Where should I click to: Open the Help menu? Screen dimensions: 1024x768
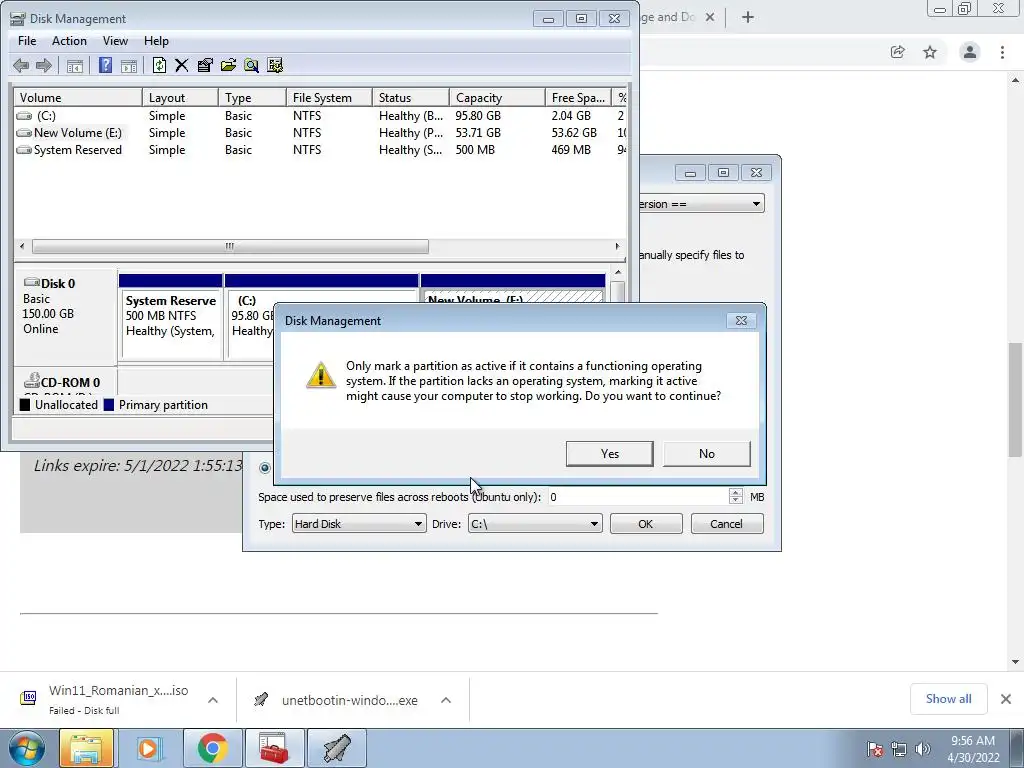(156, 40)
